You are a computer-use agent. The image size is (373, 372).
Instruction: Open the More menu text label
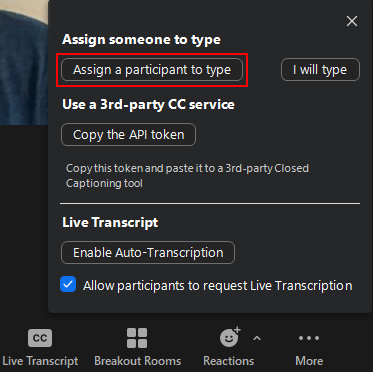(309, 361)
